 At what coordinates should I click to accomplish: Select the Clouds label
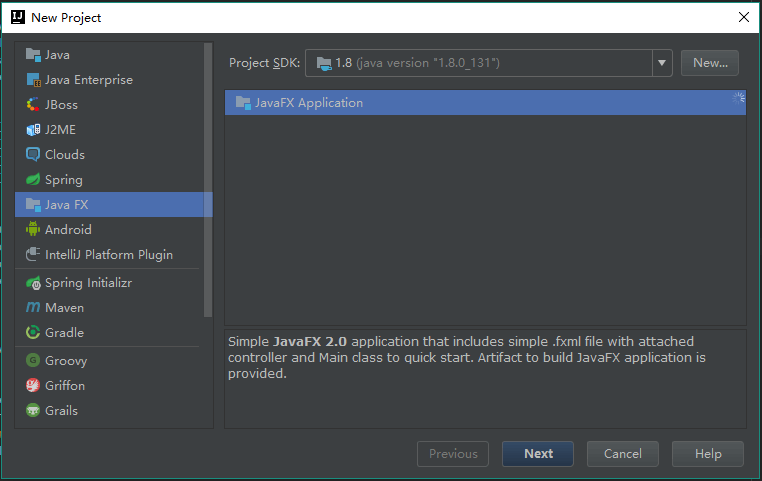pos(65,155)
